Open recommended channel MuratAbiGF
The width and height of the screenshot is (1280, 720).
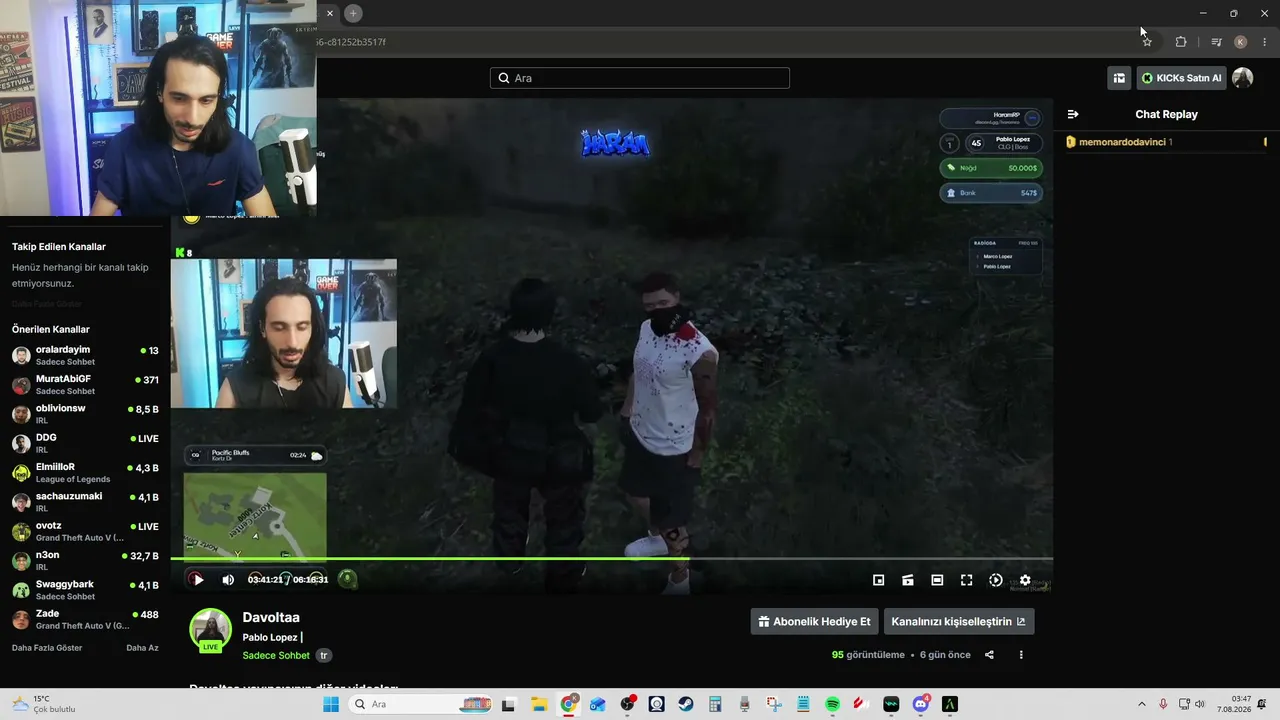click(x=85, y=384)
